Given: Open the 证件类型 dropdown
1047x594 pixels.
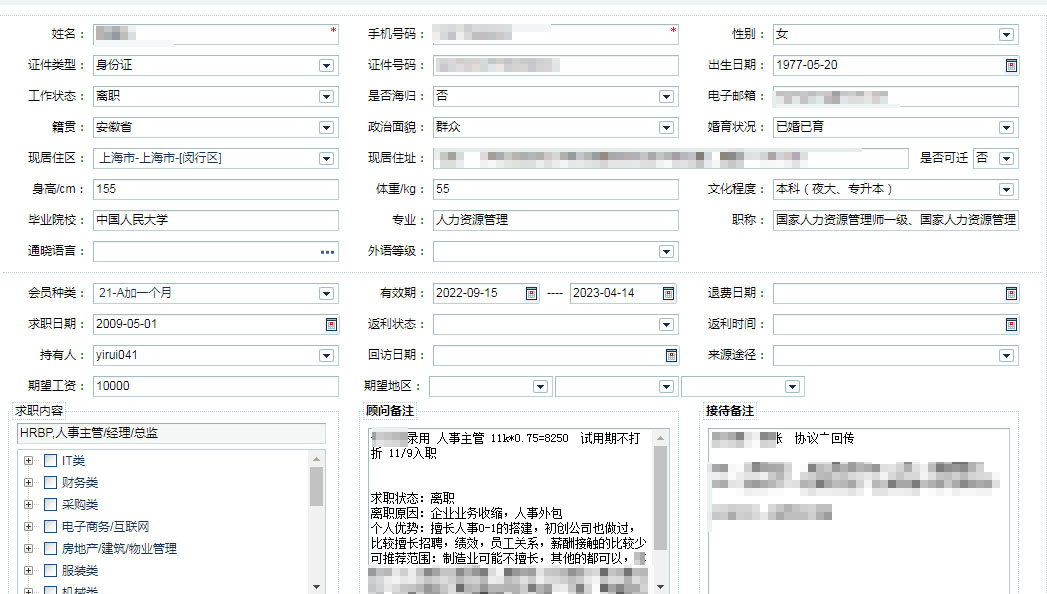Looking at the screenshot, I should (x=326, y=65).
